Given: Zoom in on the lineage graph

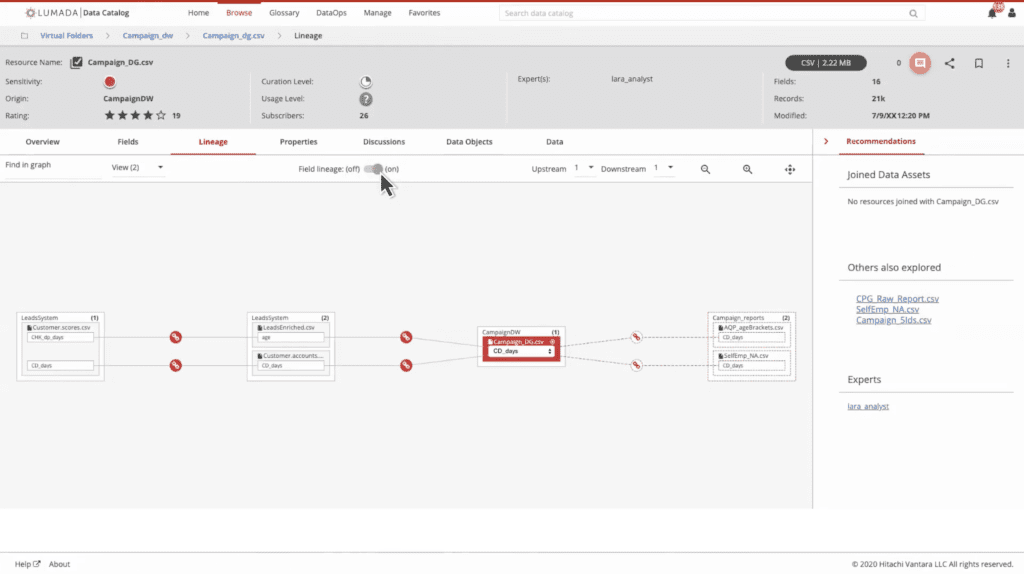Looking at the screenshot, I should click(x=747, y=169).
